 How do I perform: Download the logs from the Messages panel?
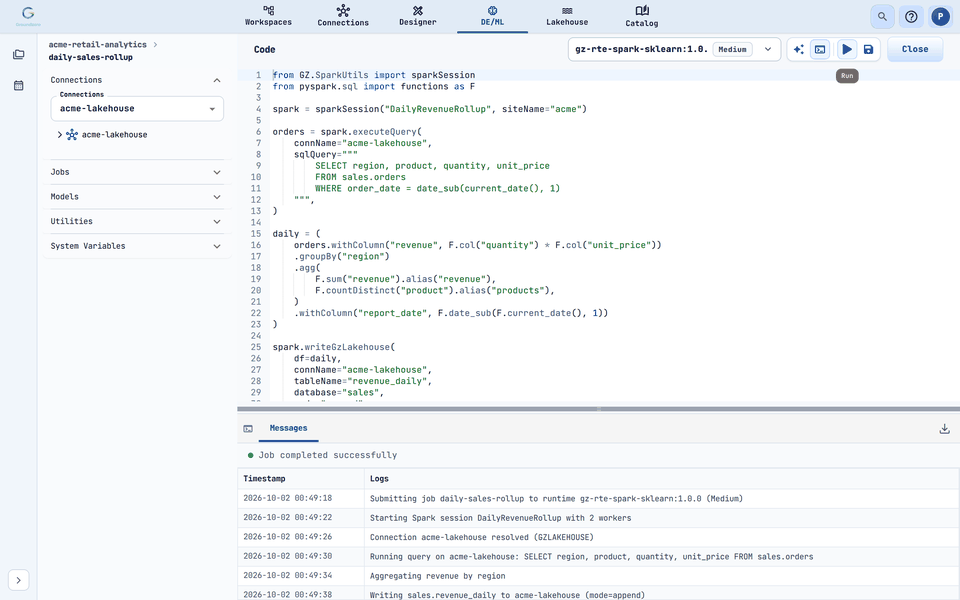click(945, 429)
